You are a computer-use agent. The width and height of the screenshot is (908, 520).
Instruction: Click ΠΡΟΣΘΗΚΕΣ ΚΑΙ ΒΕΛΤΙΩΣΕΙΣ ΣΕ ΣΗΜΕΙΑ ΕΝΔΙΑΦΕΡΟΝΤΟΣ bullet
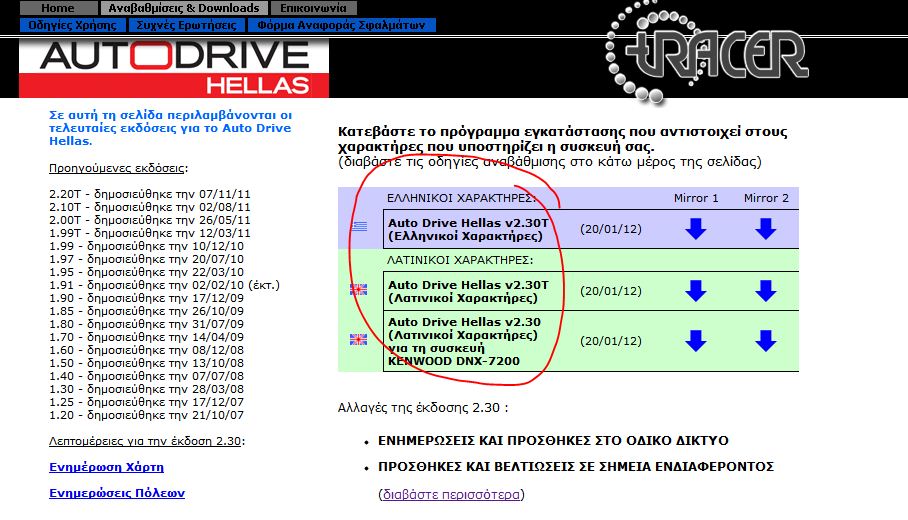pos(576,467)
